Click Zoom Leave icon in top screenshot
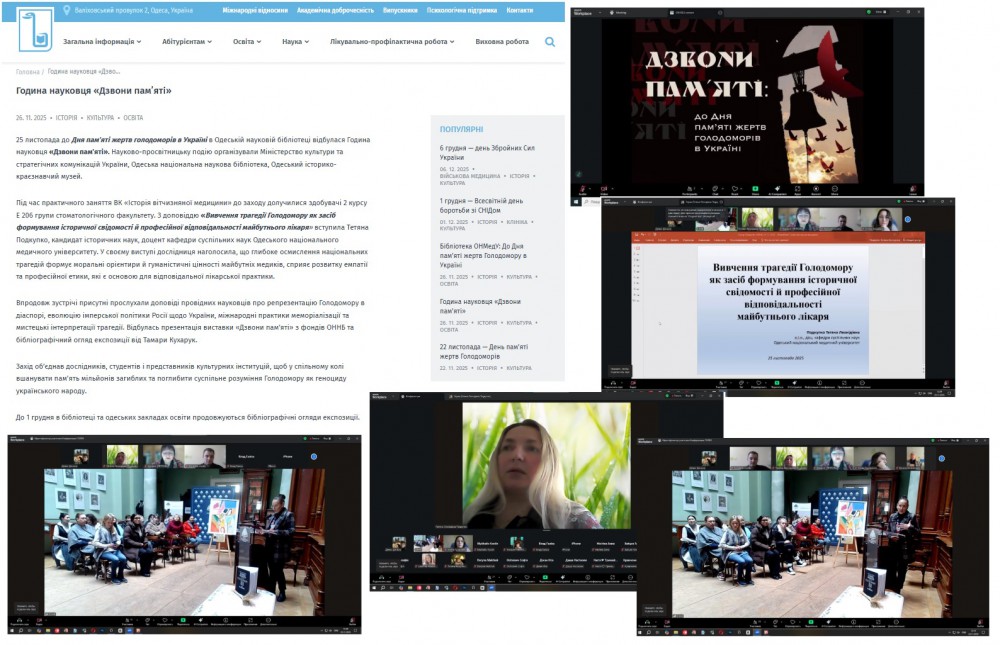The height and width of the screenshot is (645, 1000). coord(913,189)
